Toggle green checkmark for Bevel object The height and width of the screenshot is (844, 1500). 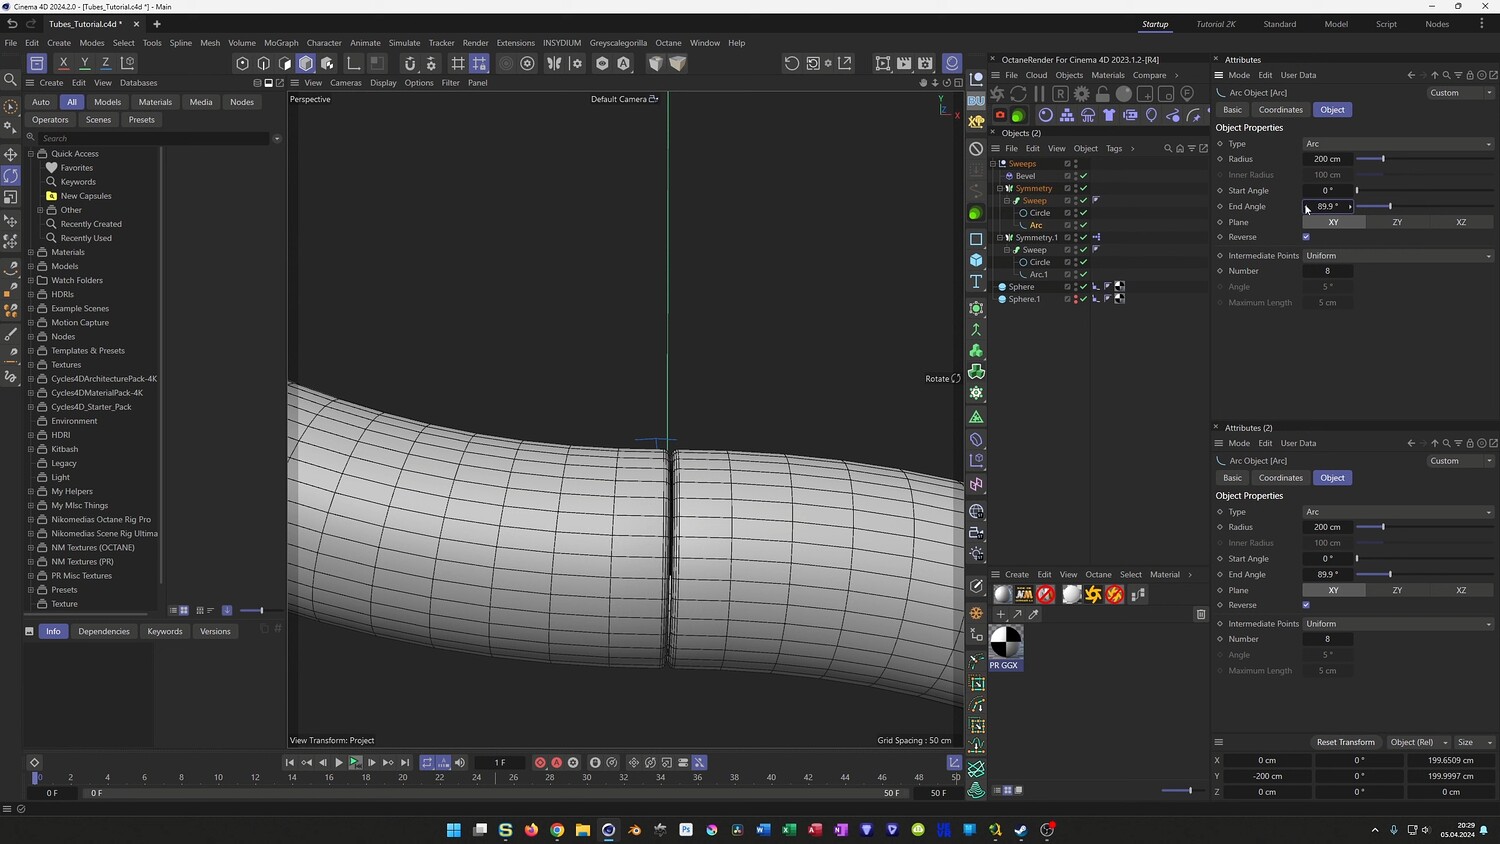pos(1083,176)
